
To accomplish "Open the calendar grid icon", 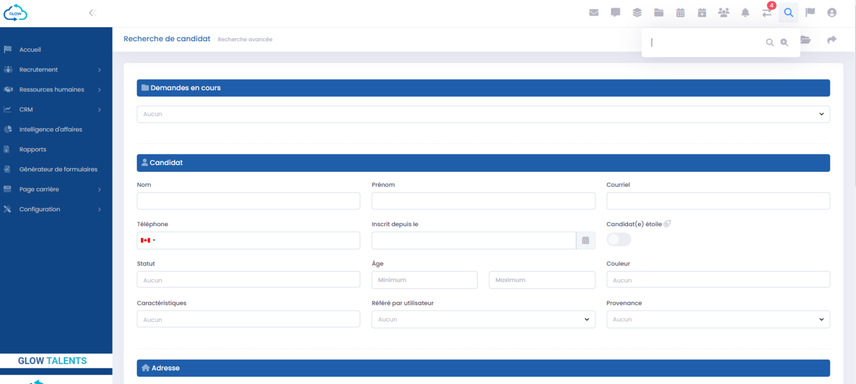I will 680,13.
